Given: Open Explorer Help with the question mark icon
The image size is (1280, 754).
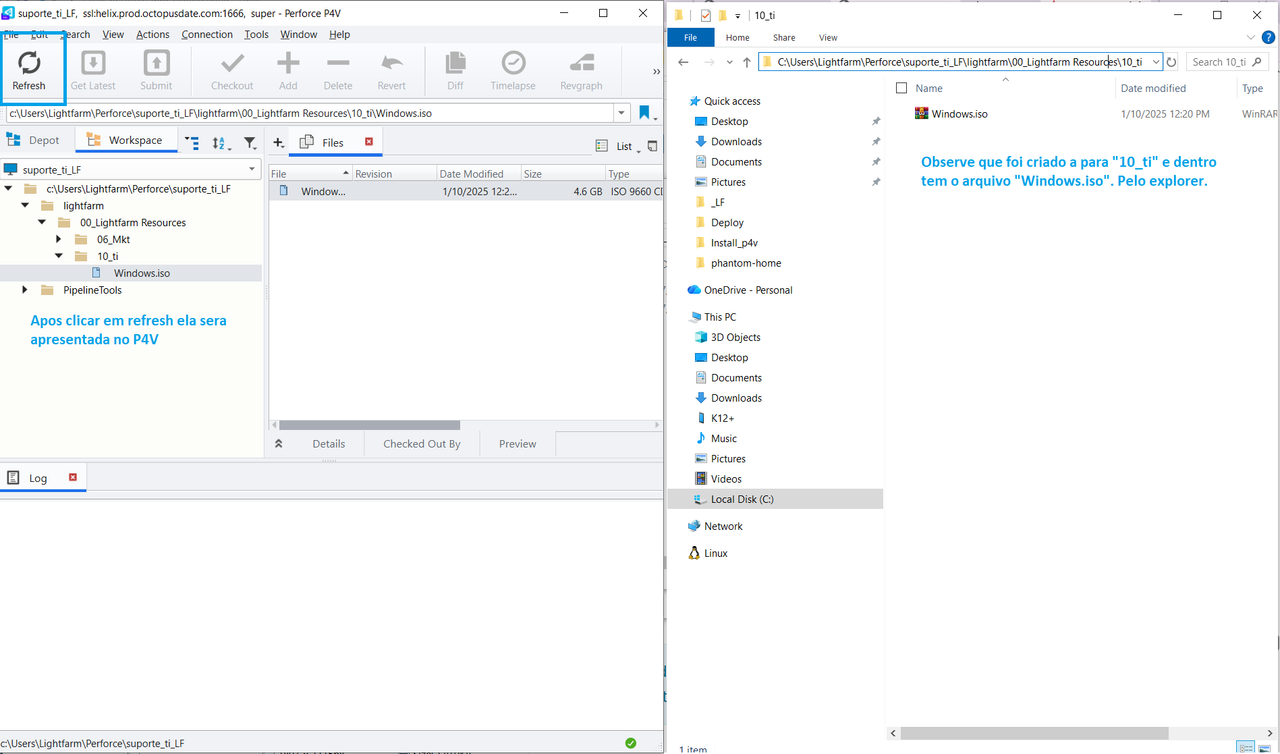Looking at the screenshot, I should click(1268, 38).
